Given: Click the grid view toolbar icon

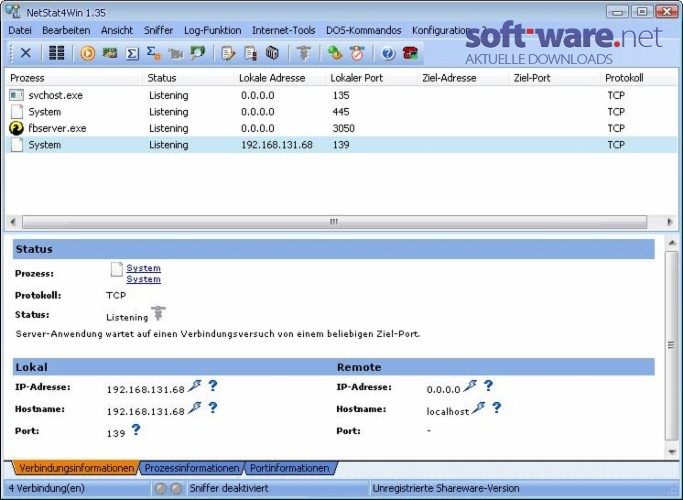Looking at the screenshot, I should coord(57,53).
